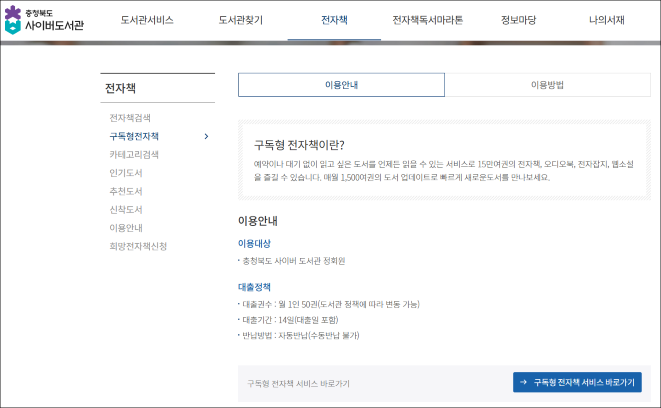Click the 대출기간 14일 line
Viewport: 661px width, 408px height.
[x=288, y=320]
